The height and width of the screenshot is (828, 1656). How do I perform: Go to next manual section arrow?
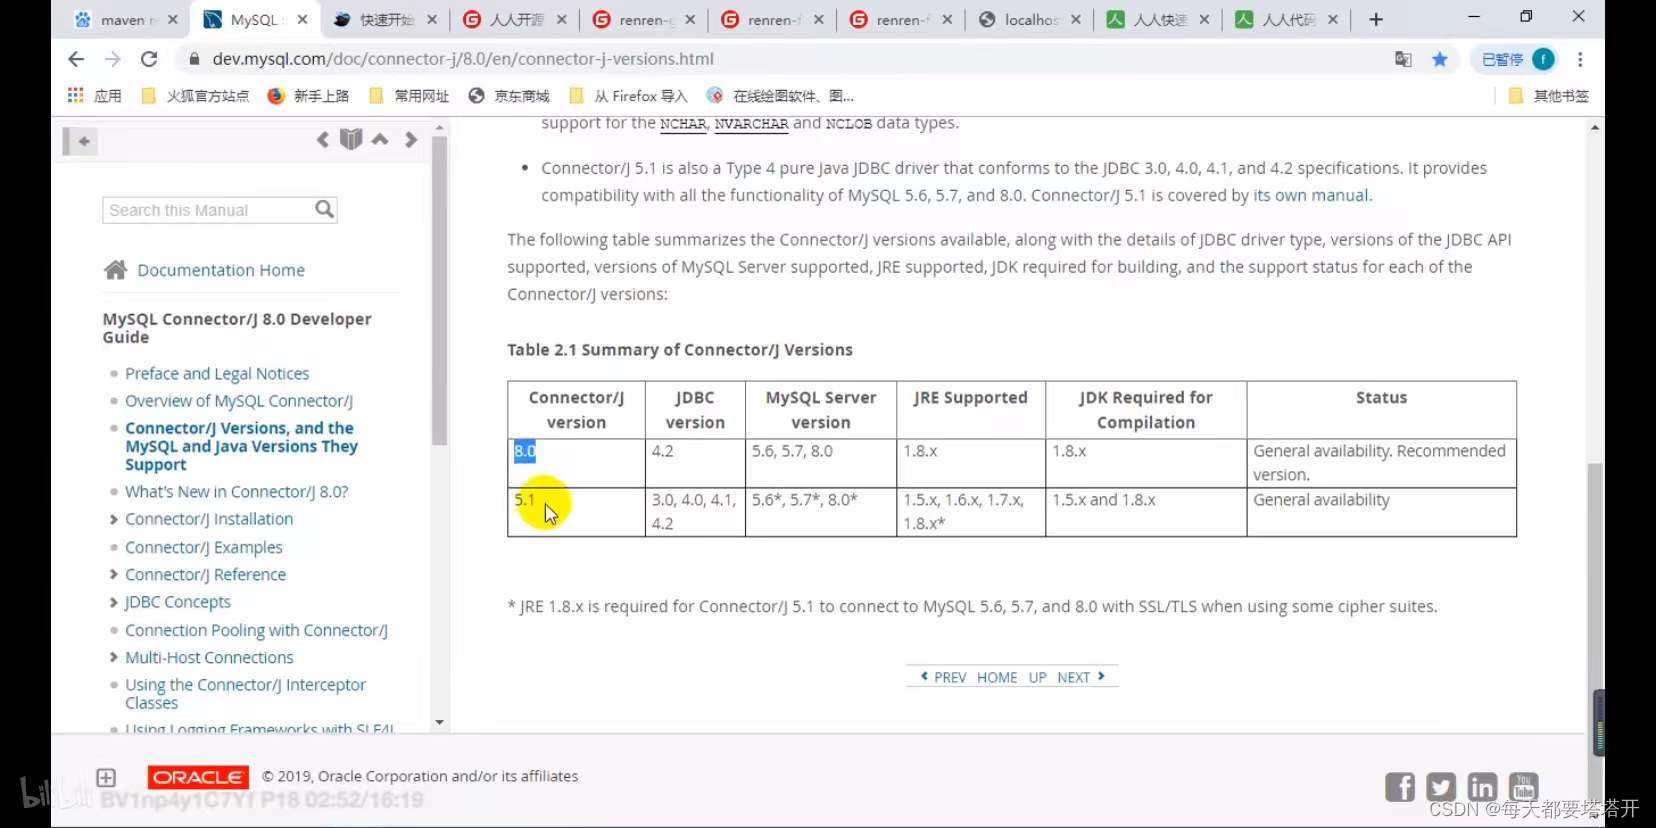tap(410, 140)
